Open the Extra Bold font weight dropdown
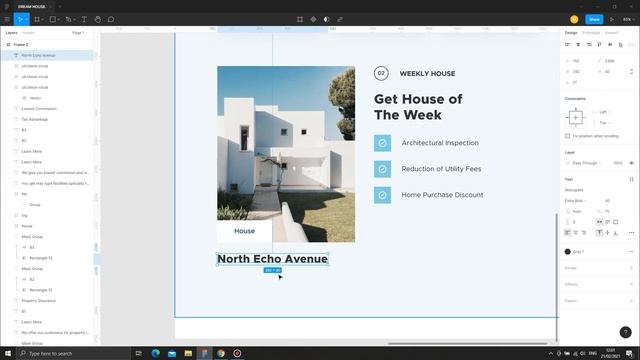Image resolution: width=640 pixels, height=360 pixels. pyautogui.click(x=575, y=201)
